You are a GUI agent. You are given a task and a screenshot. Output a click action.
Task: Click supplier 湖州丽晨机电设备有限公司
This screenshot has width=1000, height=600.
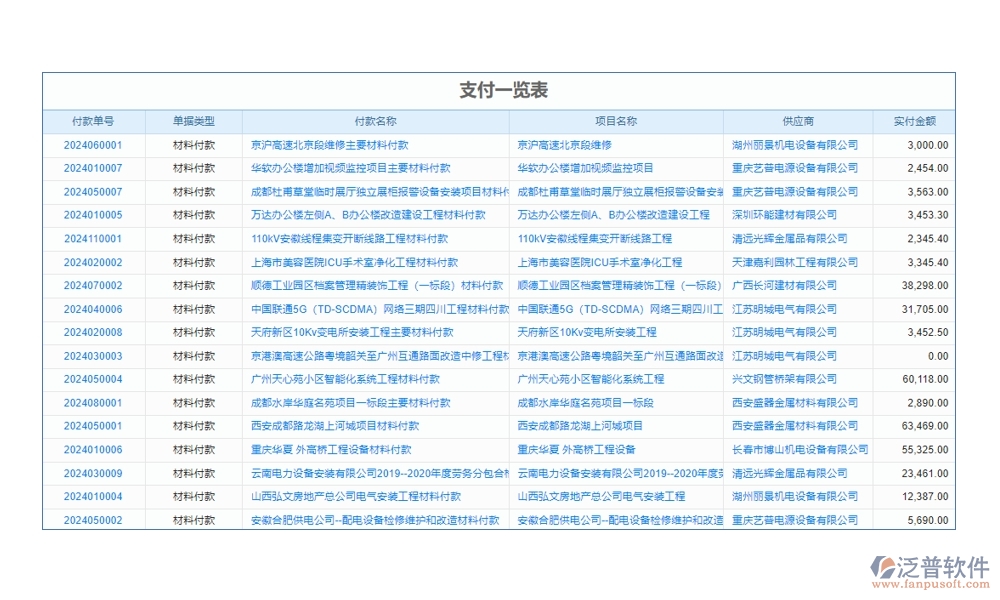tap(795, 144)
